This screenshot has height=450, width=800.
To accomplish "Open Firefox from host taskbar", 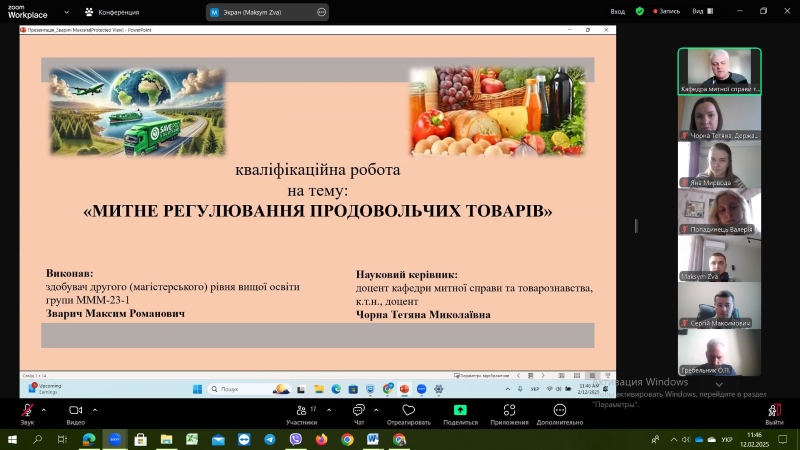I will (x=321, y=439).
